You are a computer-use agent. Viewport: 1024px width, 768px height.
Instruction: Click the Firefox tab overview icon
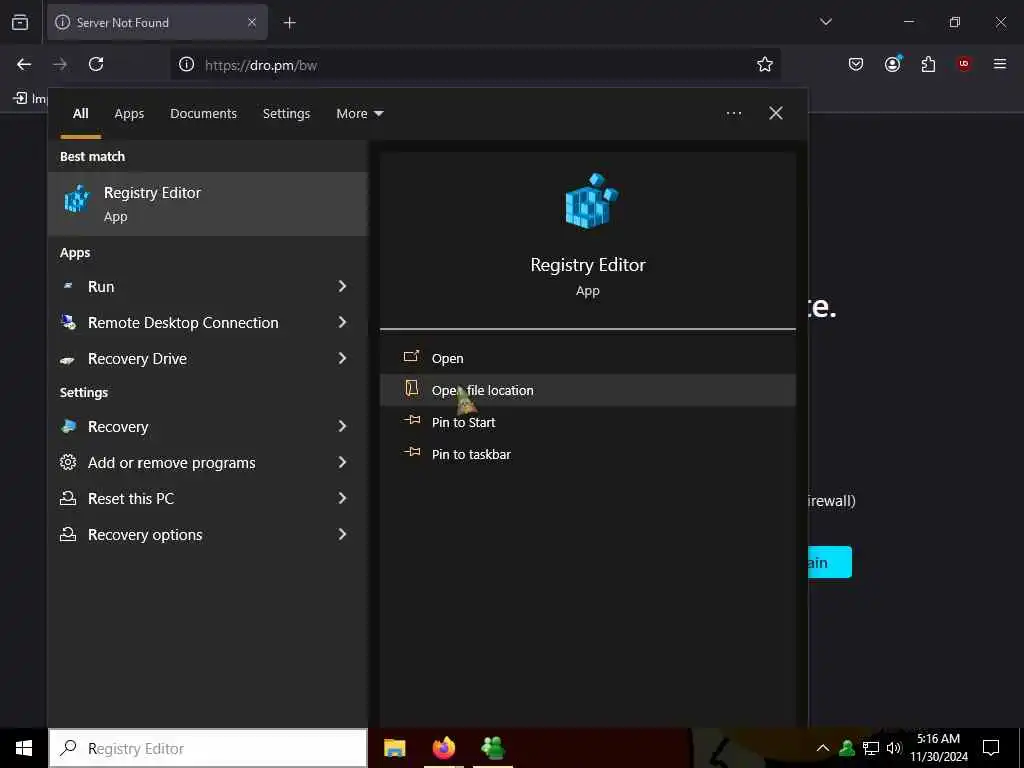pos(20,22)
